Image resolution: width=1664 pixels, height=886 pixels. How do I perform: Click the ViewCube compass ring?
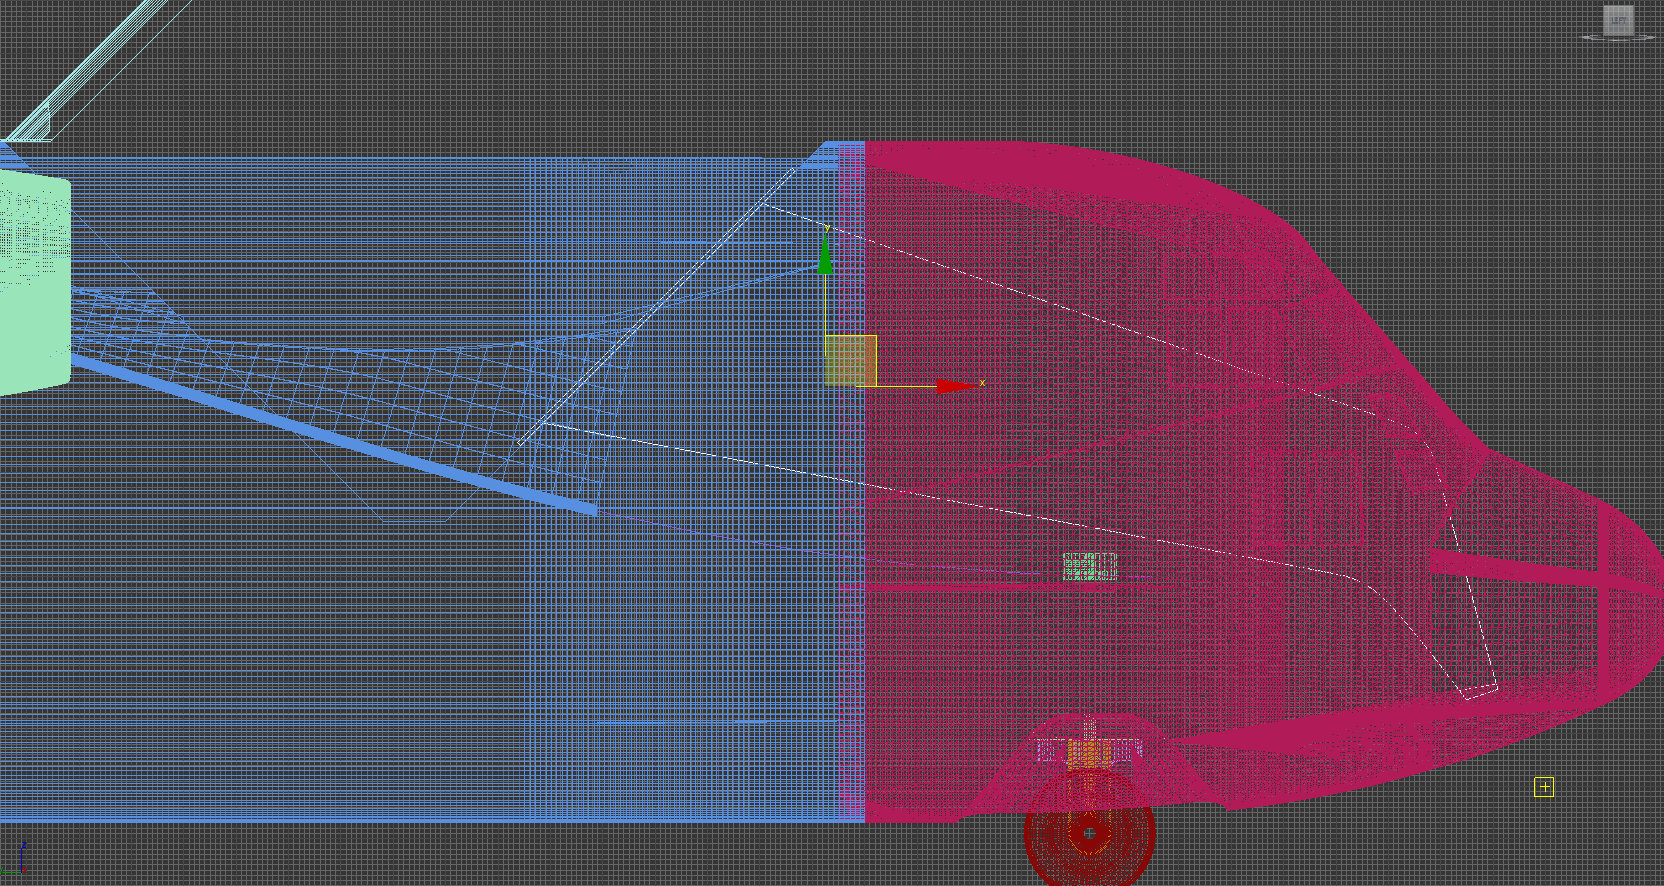1620,38
